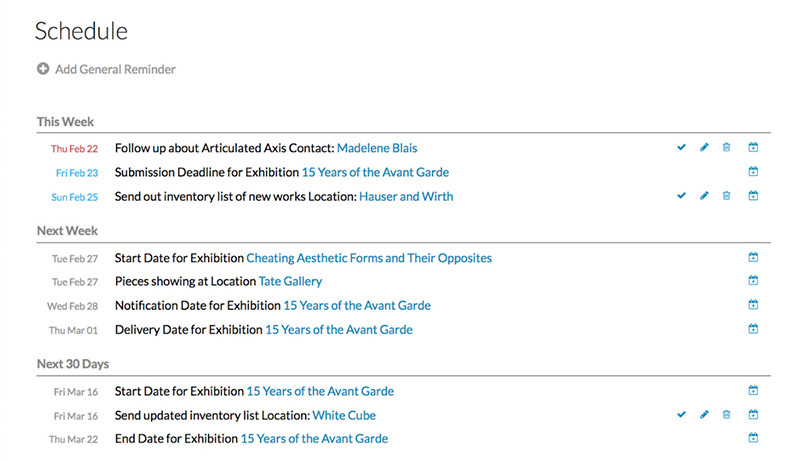The height and width of the screenshot is (461, 800).
Task: Add Mar 22 End Date to calendar
Action: point(753,438)
